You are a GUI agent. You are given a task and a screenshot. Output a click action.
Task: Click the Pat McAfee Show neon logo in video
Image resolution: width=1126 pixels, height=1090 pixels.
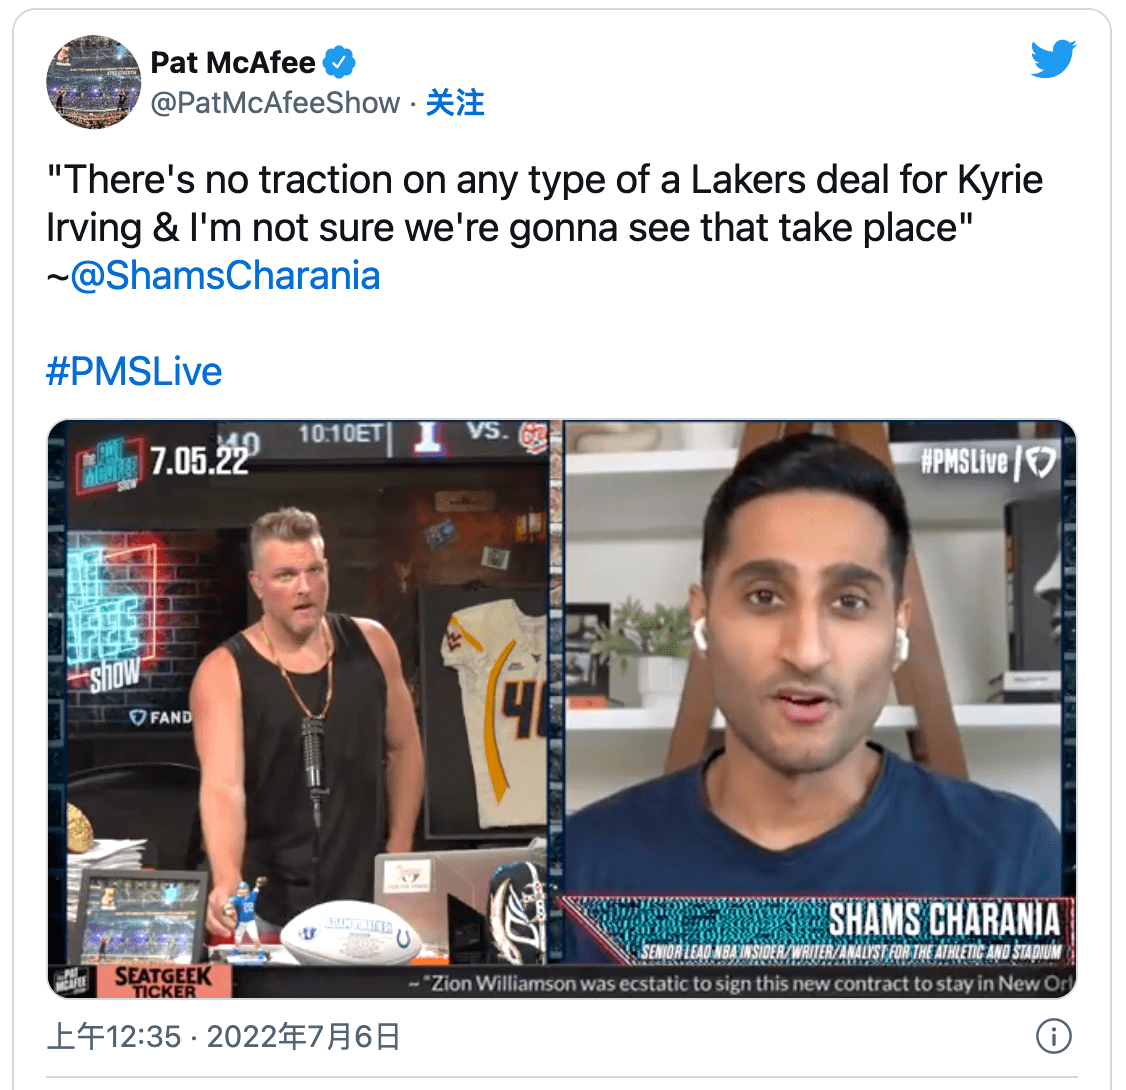click(x=108, y=465)
